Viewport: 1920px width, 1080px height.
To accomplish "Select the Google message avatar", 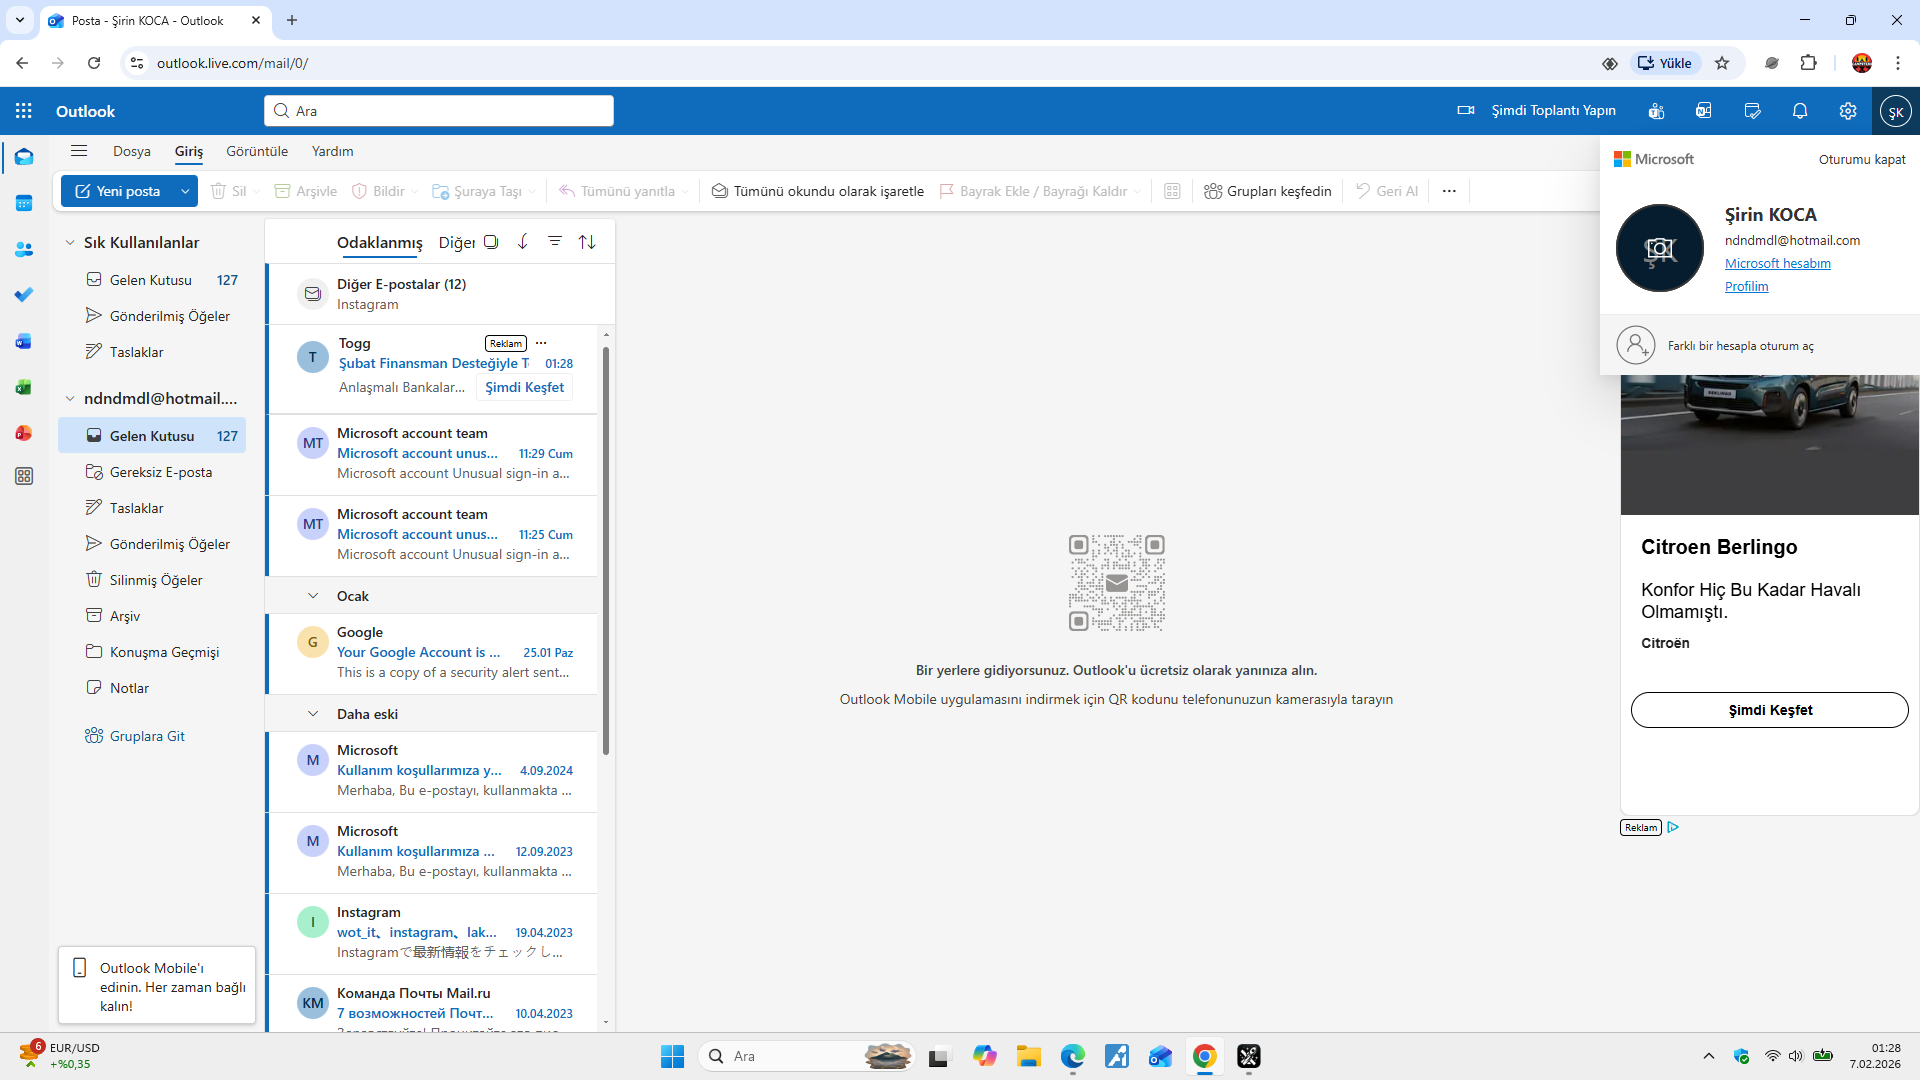I will click(313, 642).
